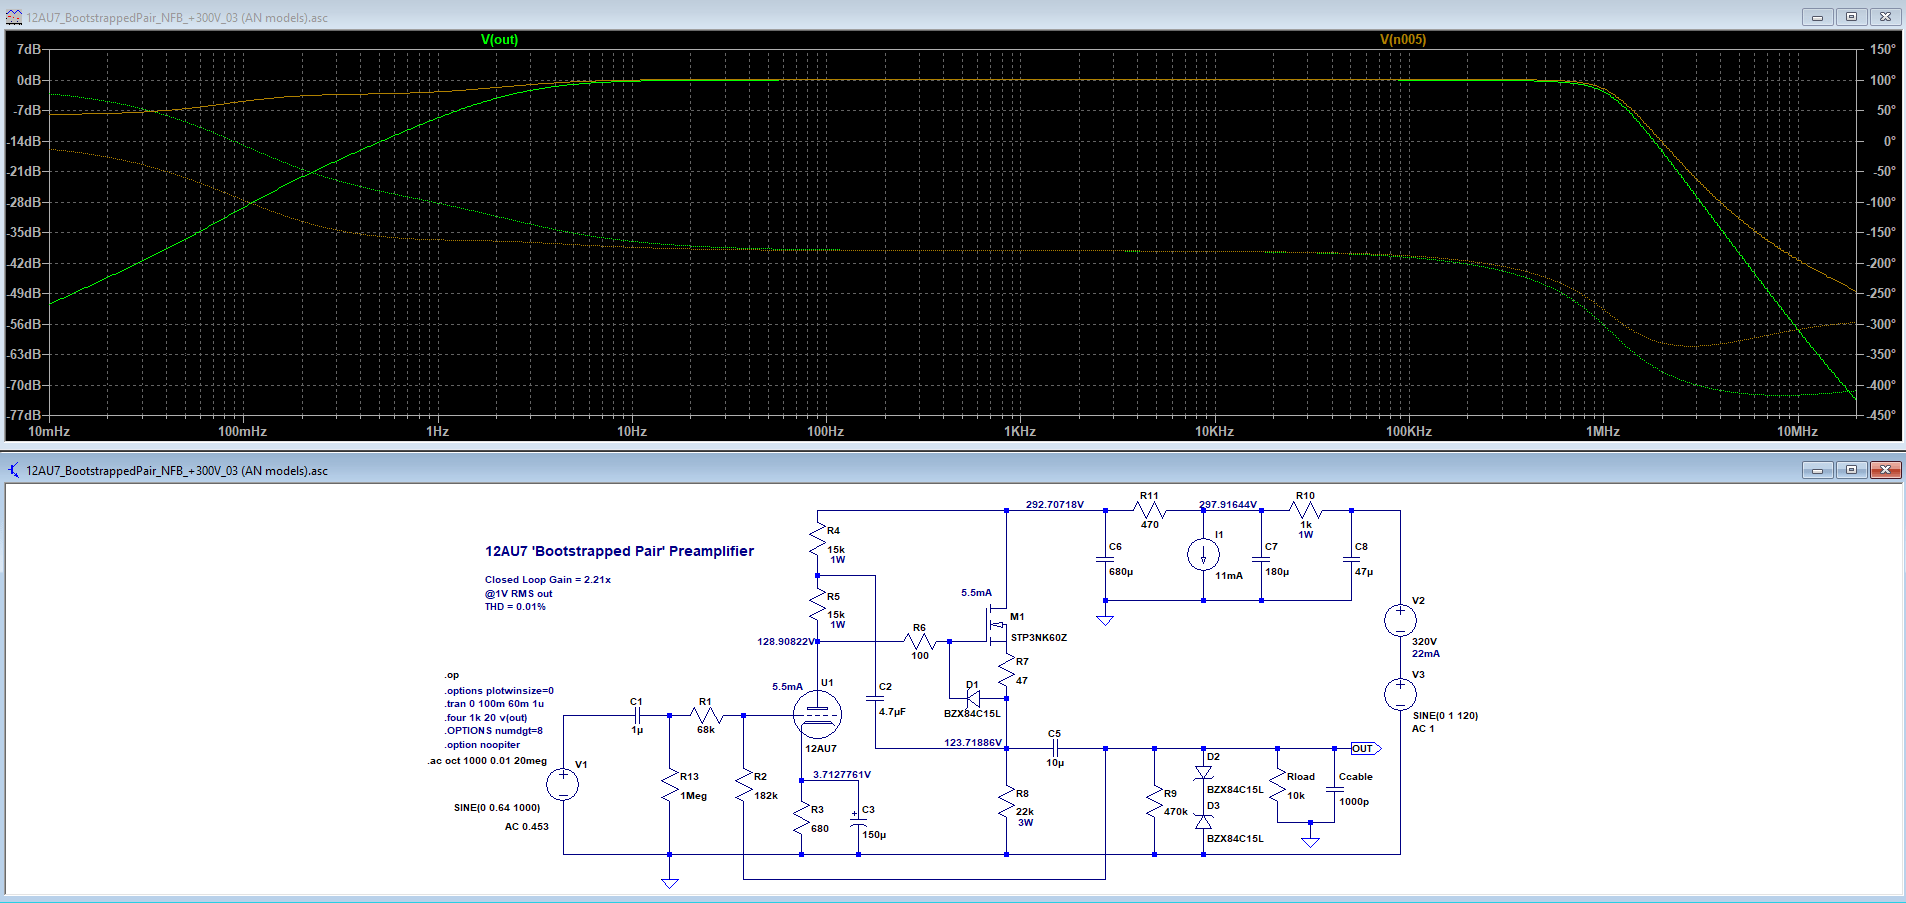Select the R10 1k resistor symbol

[1305, 510]
